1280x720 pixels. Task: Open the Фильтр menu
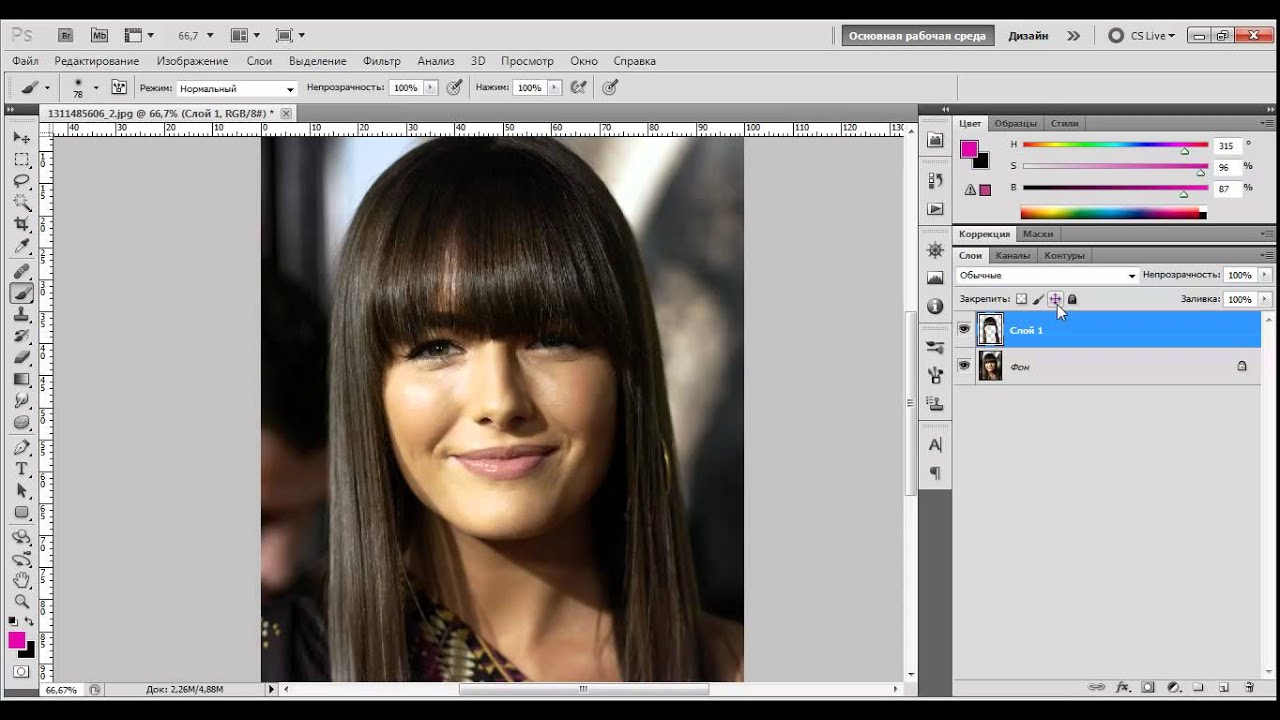pyautogui.click(x=381, y=61)
